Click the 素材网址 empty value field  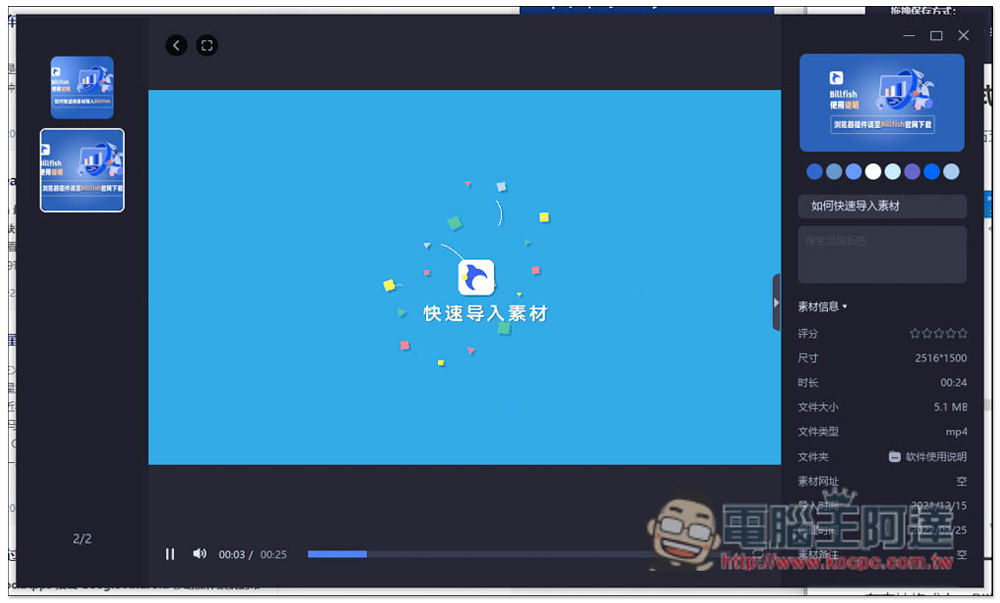(961, 481)
